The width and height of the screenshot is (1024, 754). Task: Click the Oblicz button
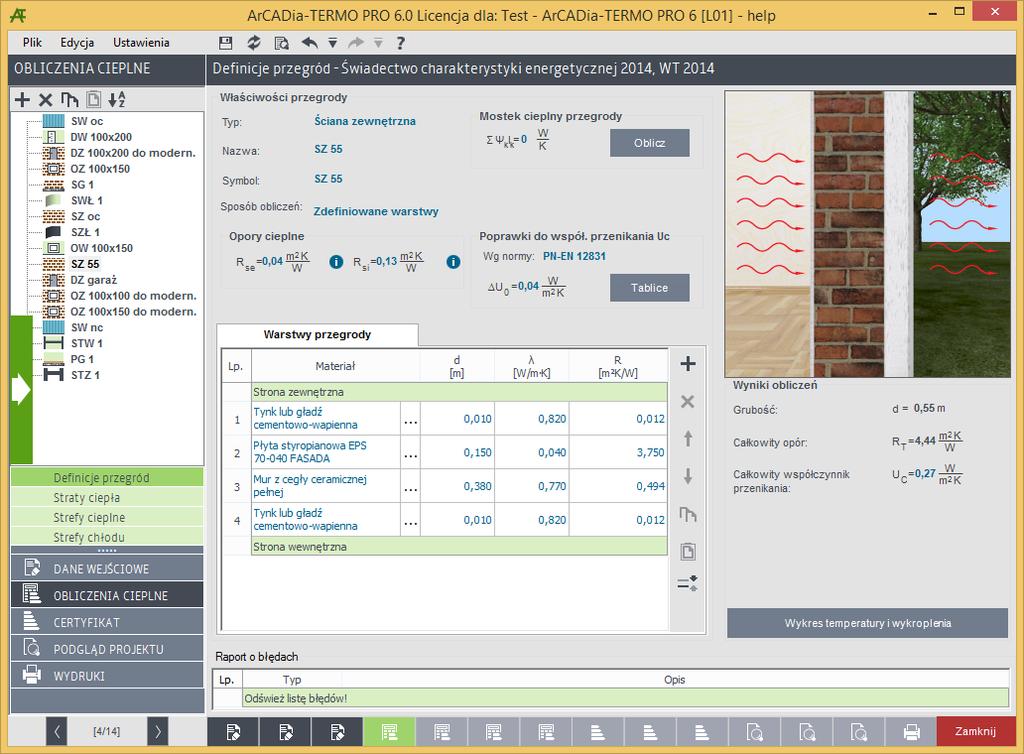tap(649, 143)
